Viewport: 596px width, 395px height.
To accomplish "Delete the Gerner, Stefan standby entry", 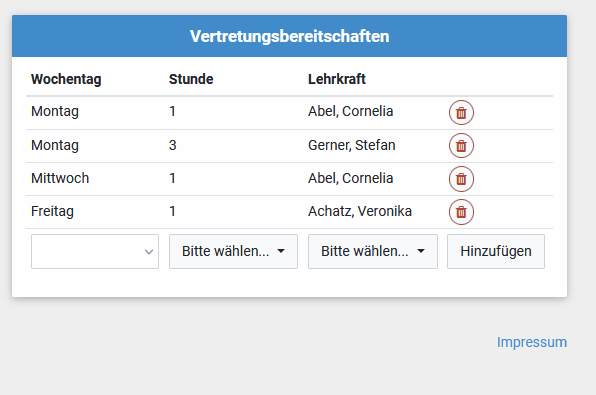I will coord(461,146).
